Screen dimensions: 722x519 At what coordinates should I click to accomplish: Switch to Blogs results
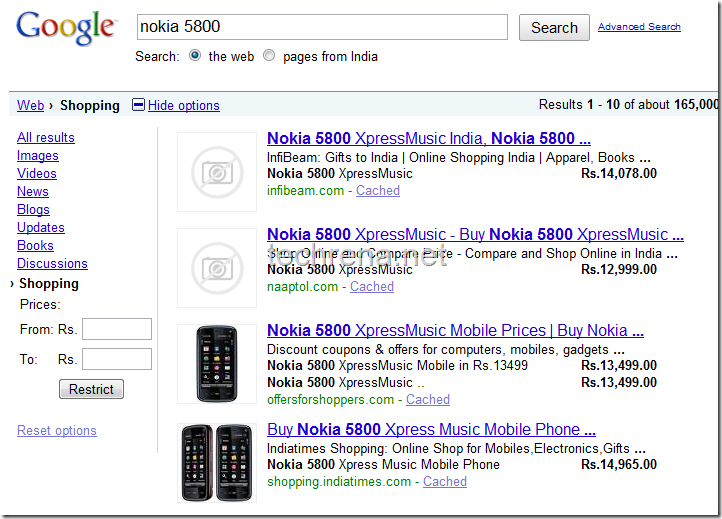pos(33,210)
